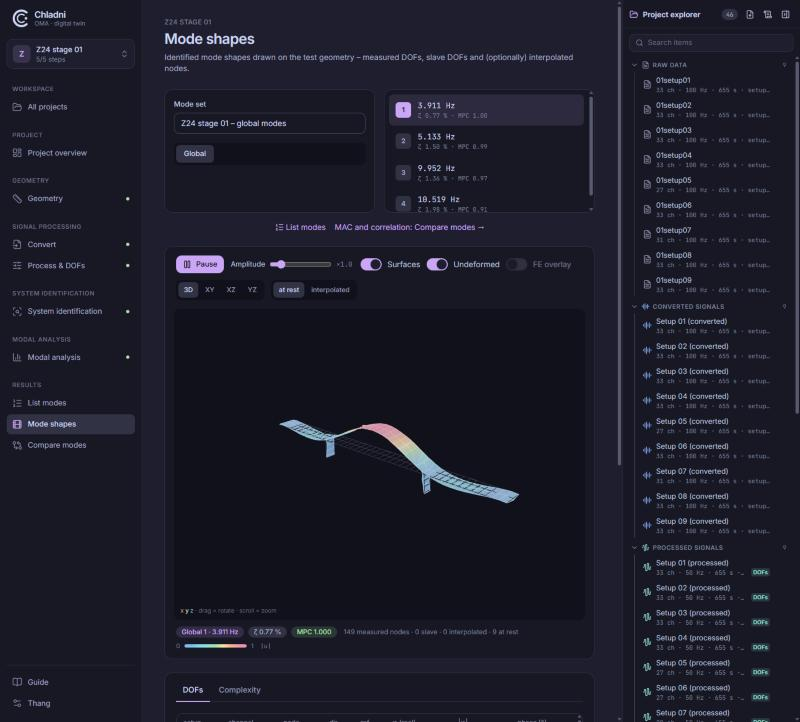Click the Process & DOFs sliders icon
Screen dimensions: 800x722
[x=17, y=265]
